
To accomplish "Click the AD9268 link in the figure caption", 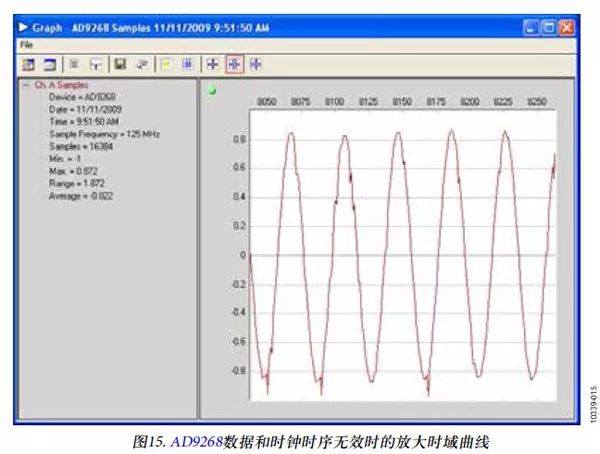I will [197, 442].
